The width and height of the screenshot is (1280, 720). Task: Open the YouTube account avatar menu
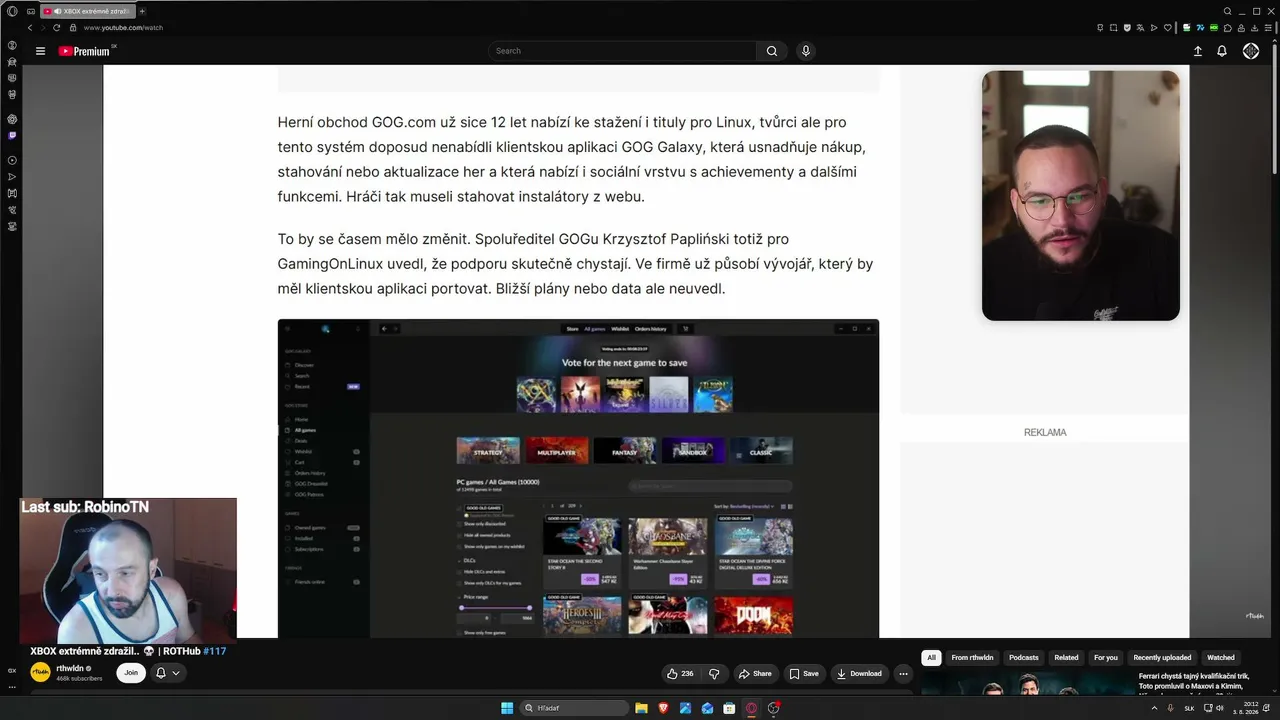pyautogui.click(x=1251, y=51)
